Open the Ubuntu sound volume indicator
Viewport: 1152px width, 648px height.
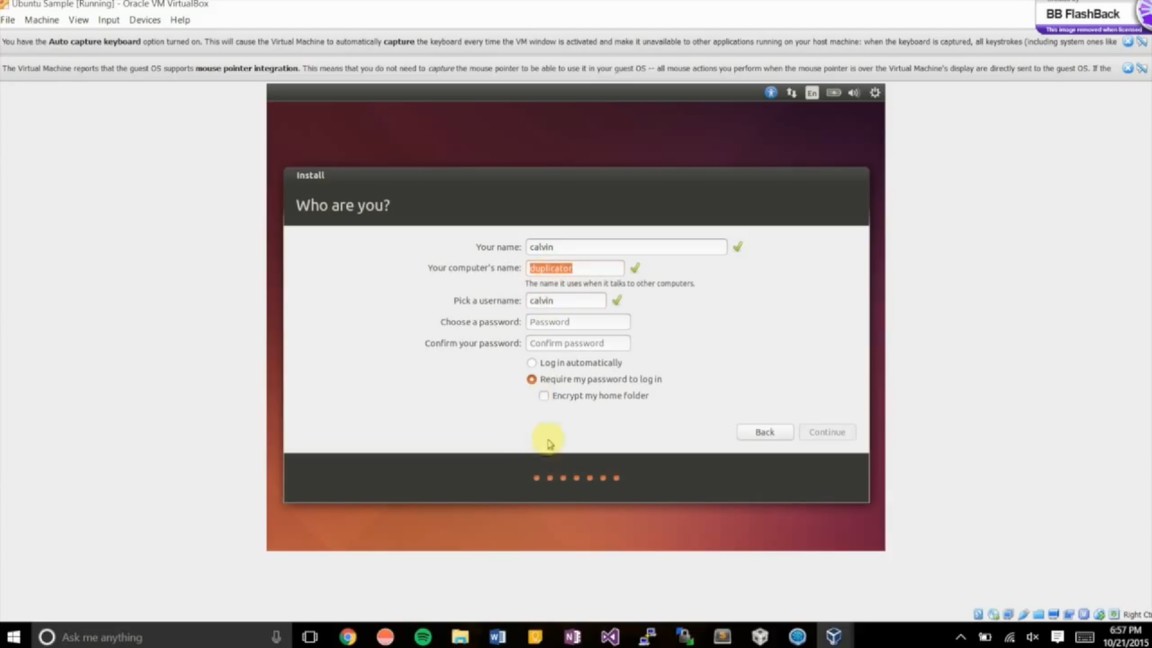[854, 92]
